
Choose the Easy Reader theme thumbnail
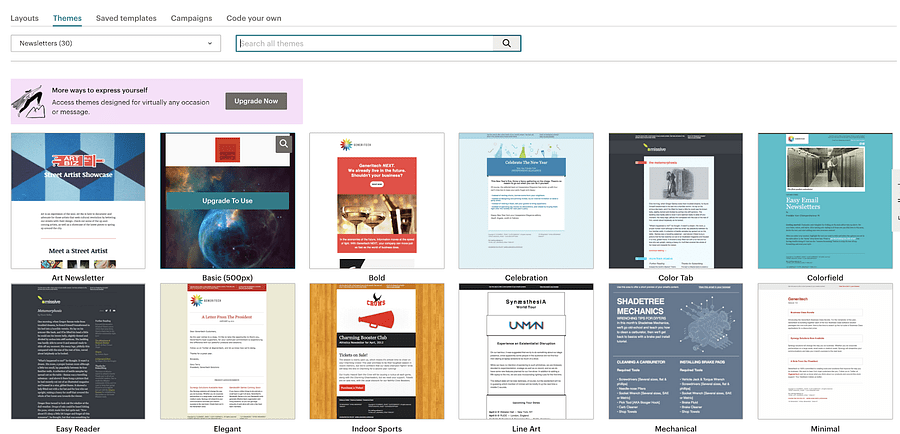point(77,351)
